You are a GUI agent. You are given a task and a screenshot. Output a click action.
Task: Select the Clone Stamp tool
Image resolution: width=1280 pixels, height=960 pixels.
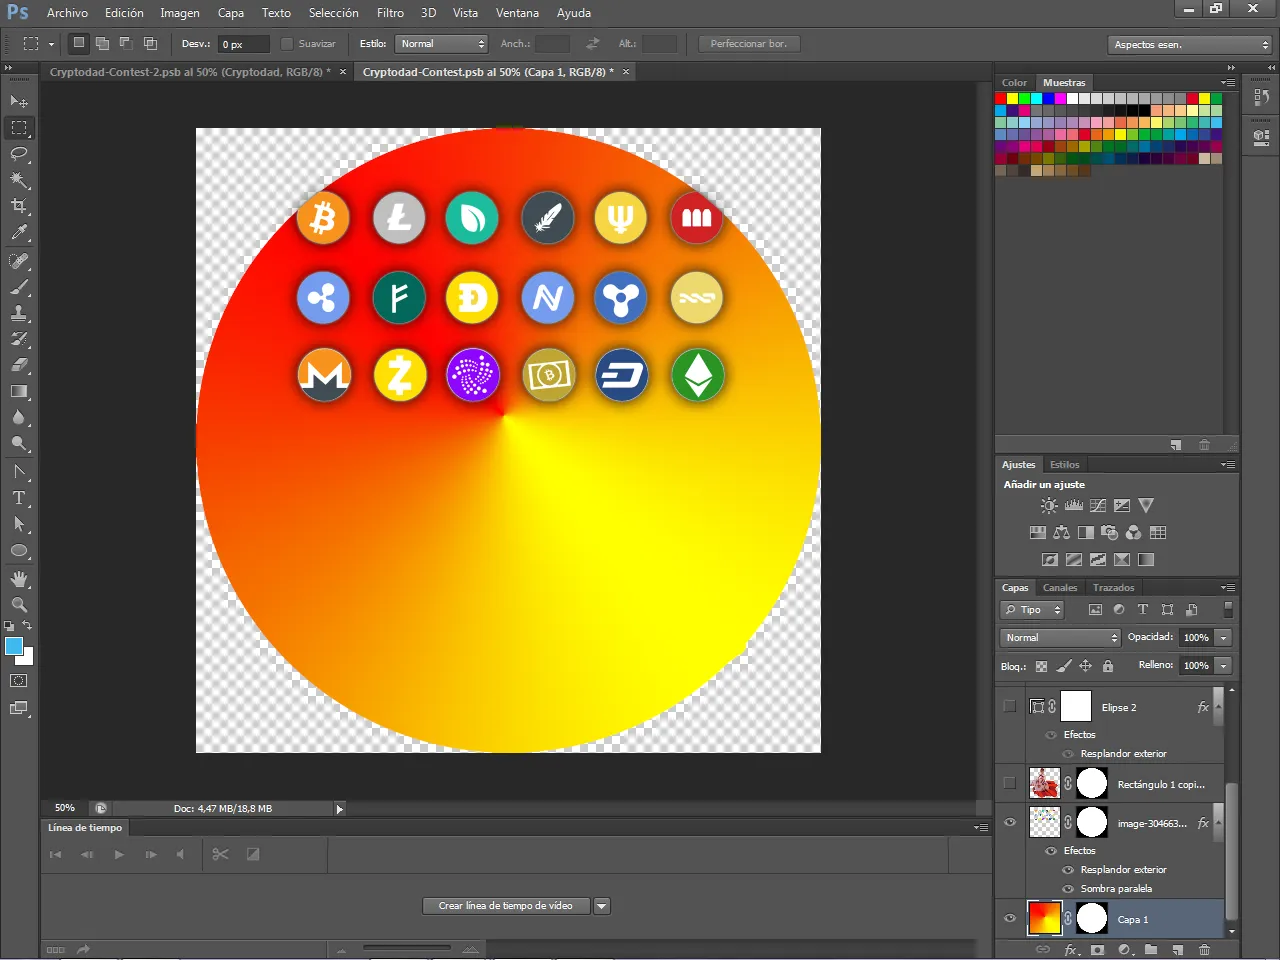tap(19, 313)
